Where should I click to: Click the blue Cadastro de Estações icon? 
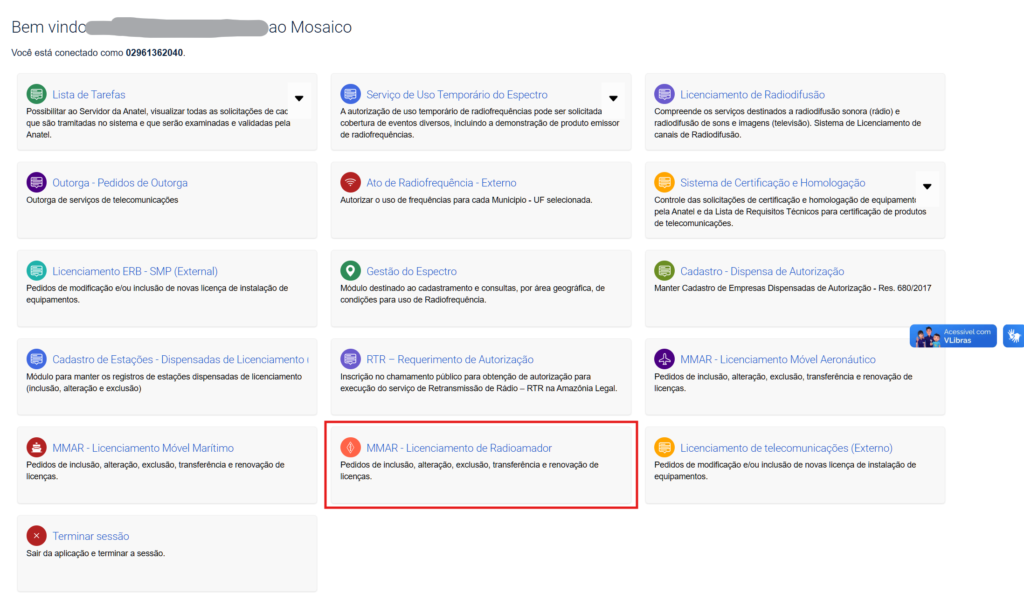tap(37, 359)
